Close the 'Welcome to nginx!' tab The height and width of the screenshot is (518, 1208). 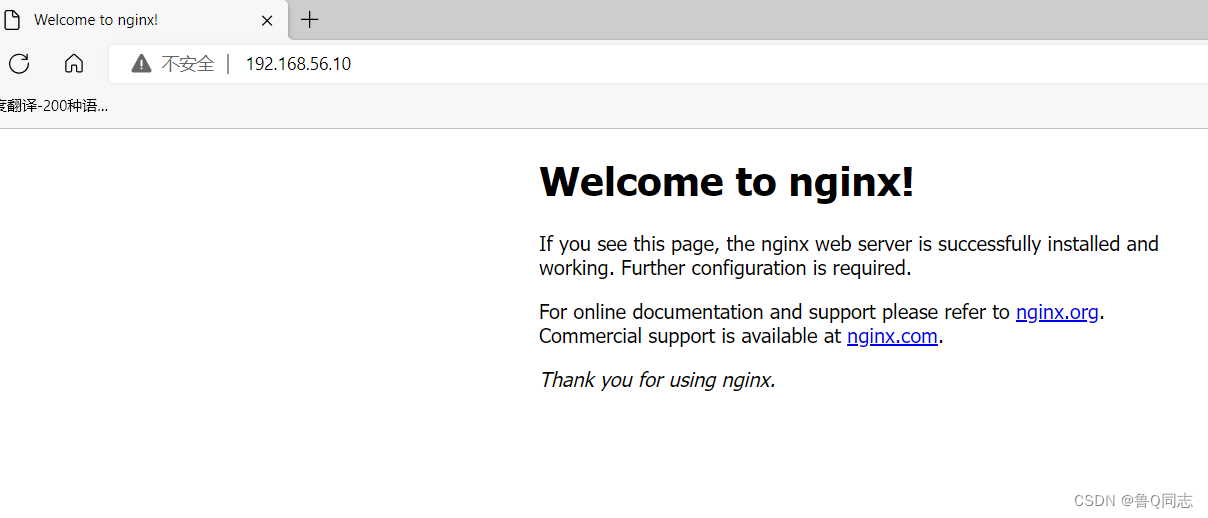(x=267, y=20)
